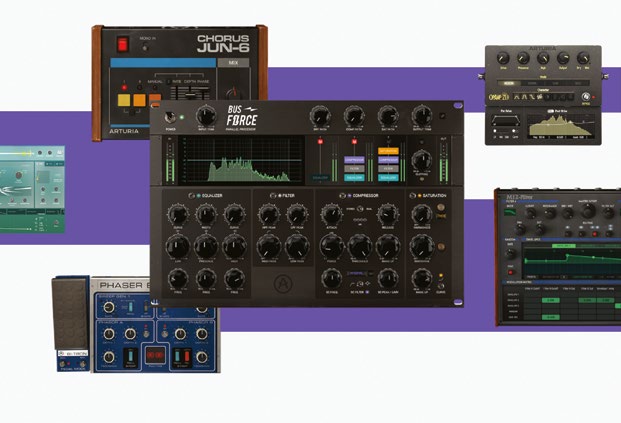Viewport: 621px width, 423px height.
Task: Click the Mix knob on Chorus JUN-6
Action: (233, 92)
